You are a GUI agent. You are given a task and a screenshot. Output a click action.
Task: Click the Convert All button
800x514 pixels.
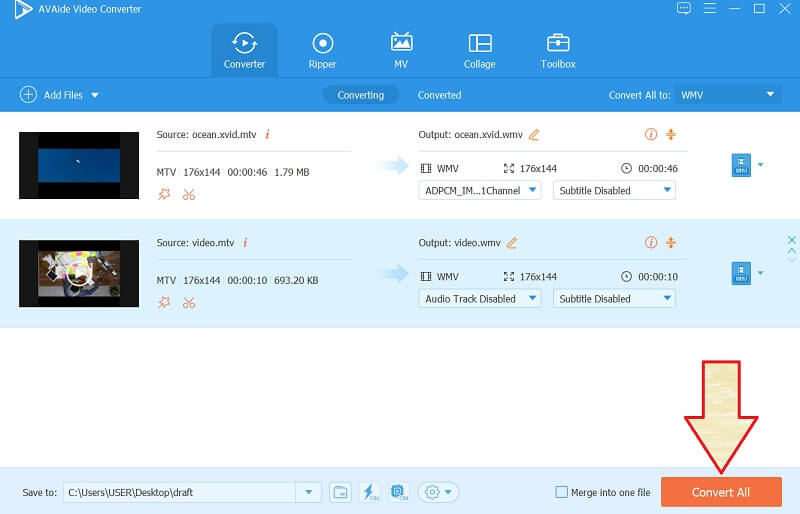721,492
